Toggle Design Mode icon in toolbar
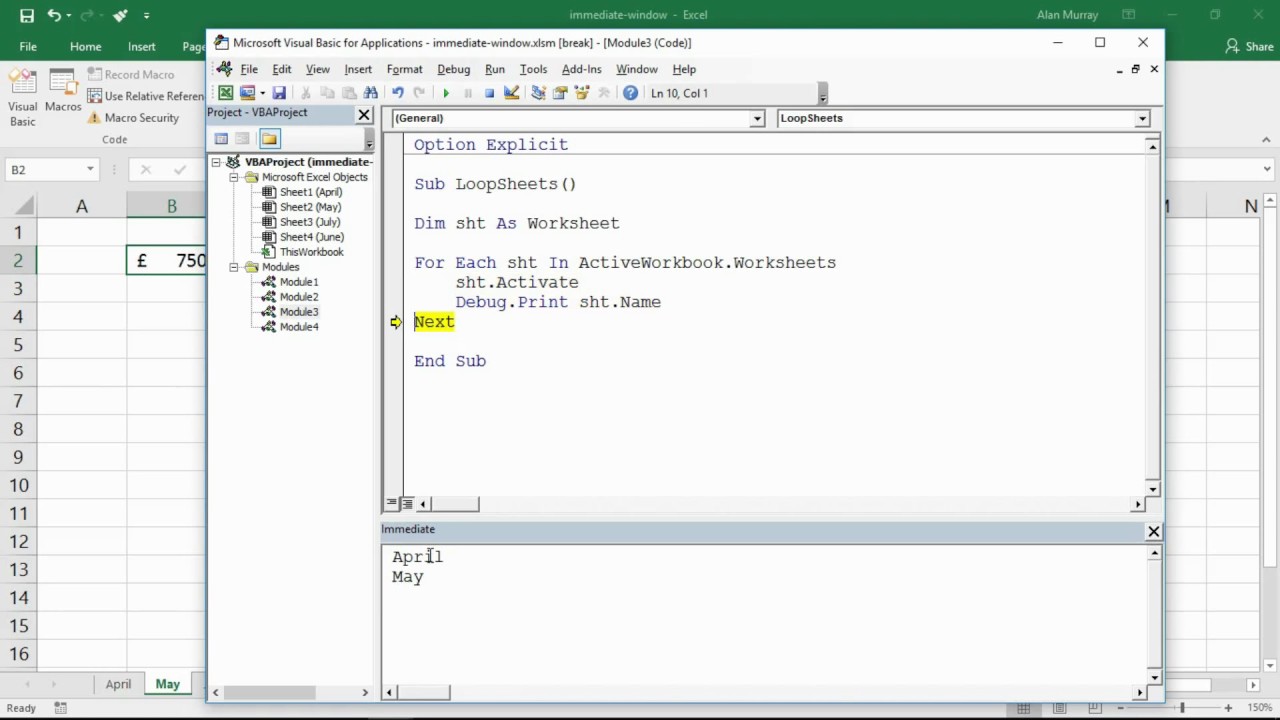The image size is (1280, 720). 512,93
